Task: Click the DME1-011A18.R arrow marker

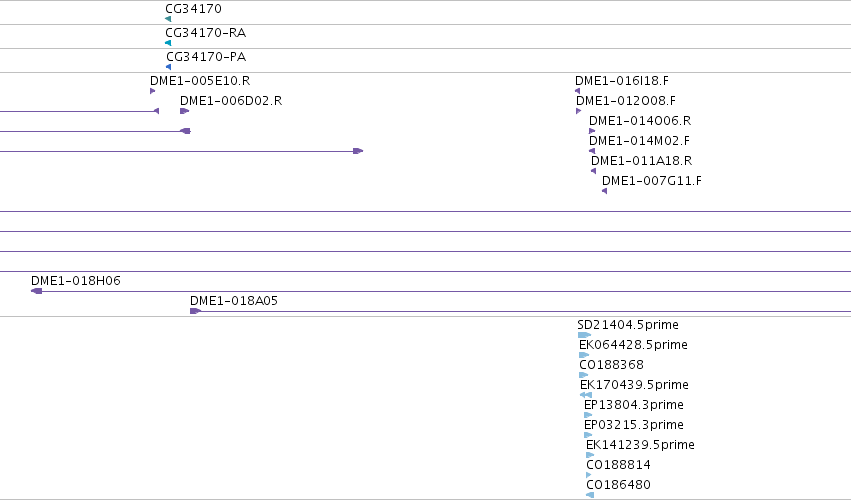Action: [594, 171]
